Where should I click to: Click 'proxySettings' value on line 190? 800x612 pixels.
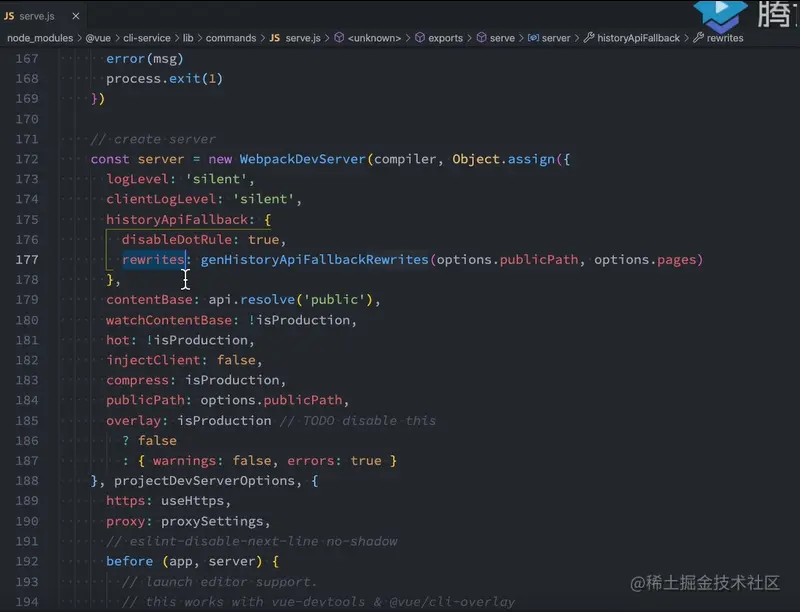pyautogui.click(x=212, y=521)
